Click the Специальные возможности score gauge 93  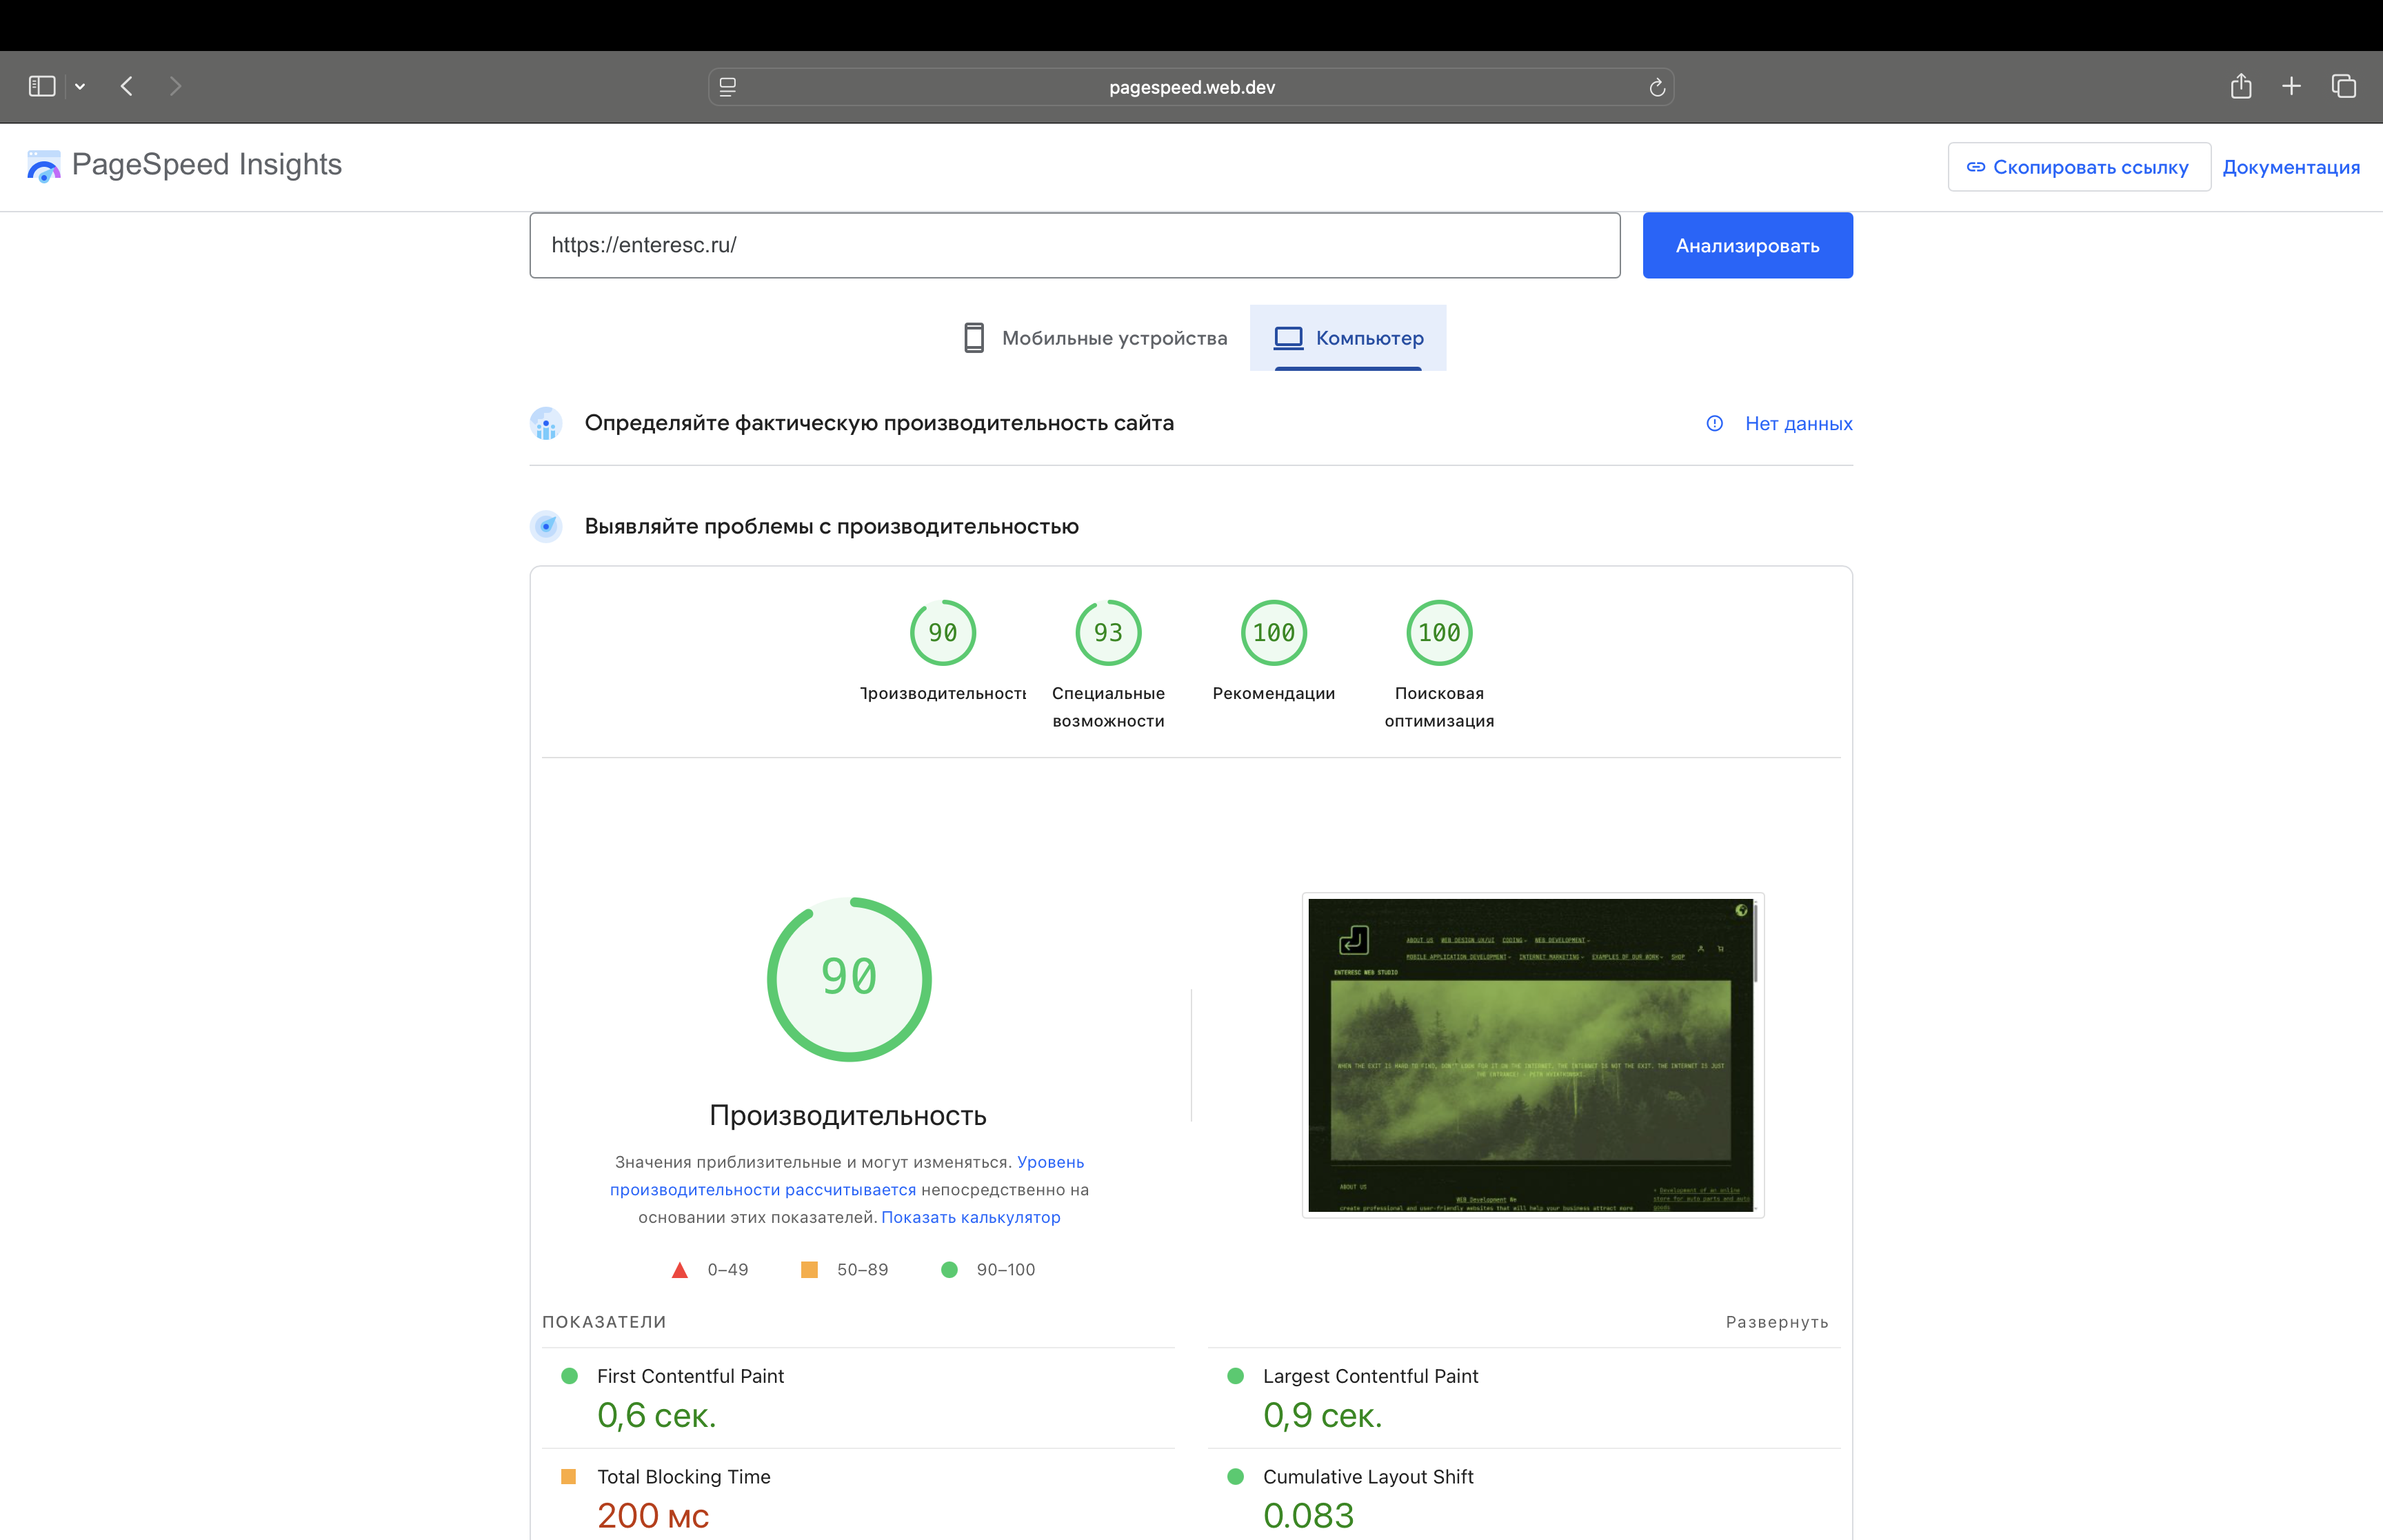point(1108,632)
